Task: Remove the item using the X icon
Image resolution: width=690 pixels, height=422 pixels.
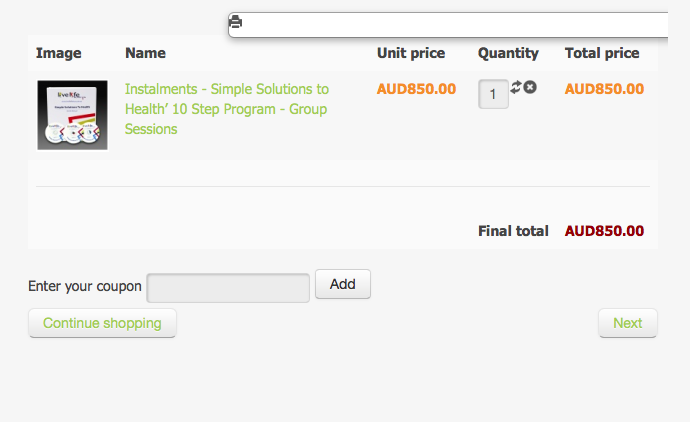Action: click(530, 87)
